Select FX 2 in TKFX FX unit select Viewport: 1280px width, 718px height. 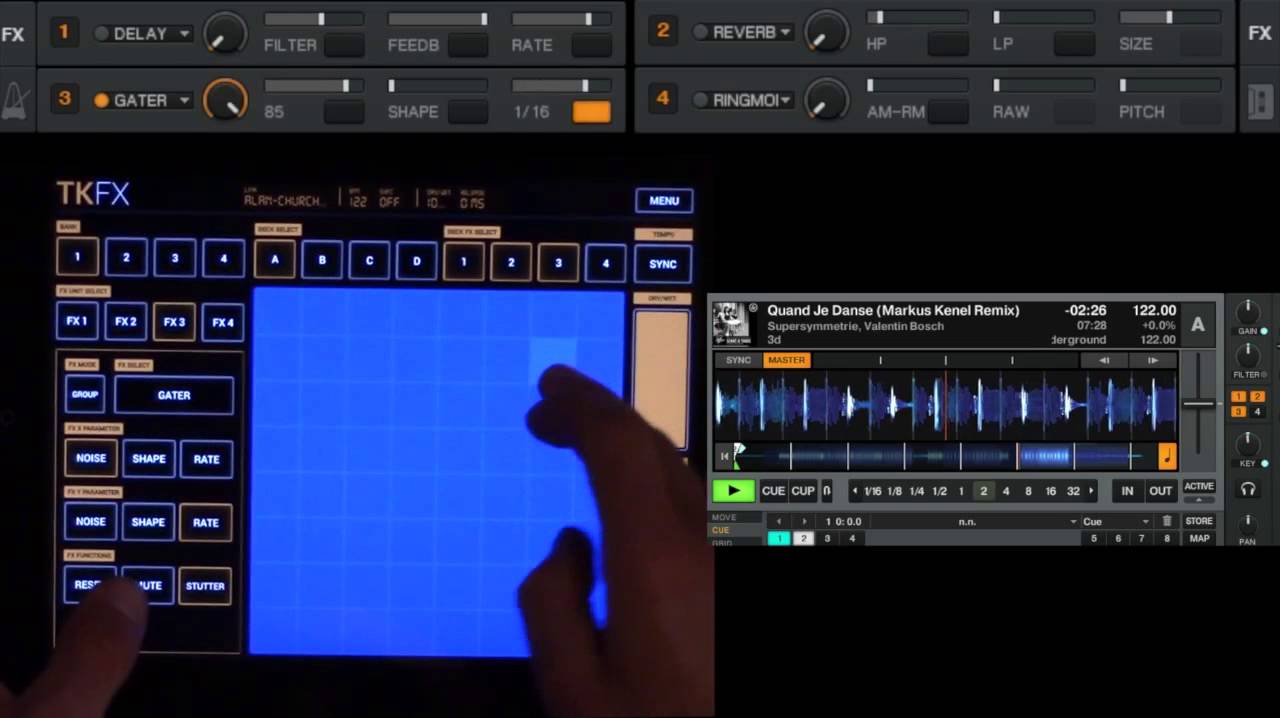[x=126, y=322]
